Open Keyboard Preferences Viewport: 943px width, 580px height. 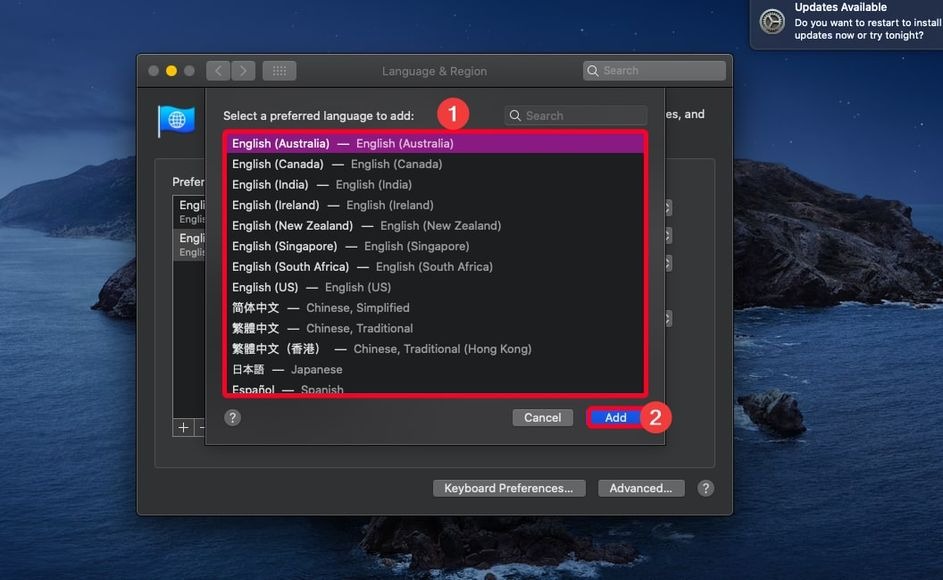click(x=509, y=488)
